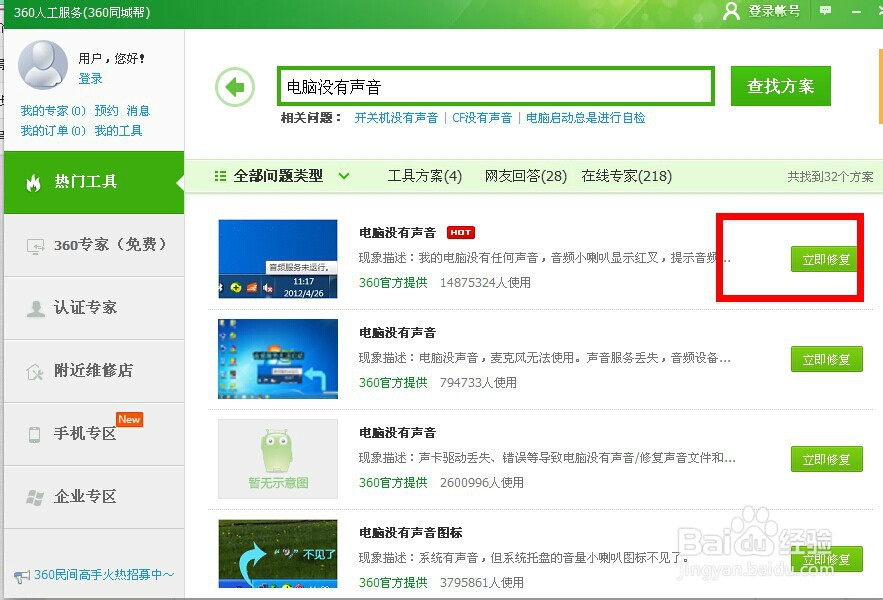Click 立即修复 for the 2600996人使用 result
883x600 pixels.
(826, 459)
